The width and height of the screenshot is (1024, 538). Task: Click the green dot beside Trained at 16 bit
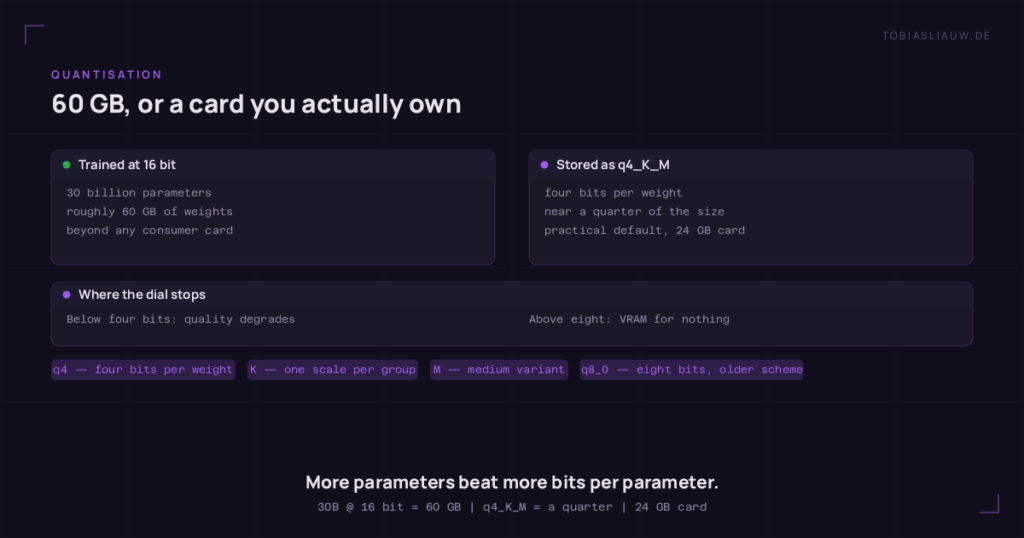coord(67,165)
